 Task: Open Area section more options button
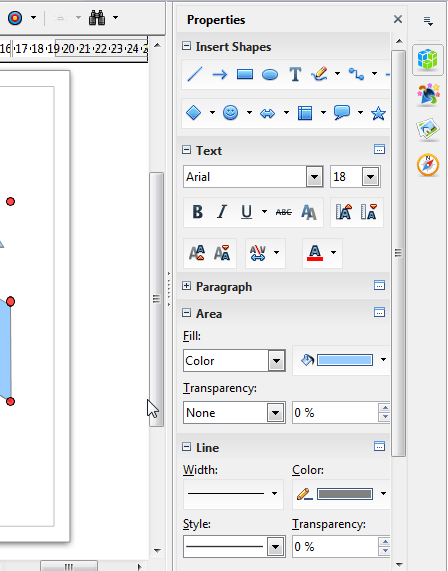point(380,312)
